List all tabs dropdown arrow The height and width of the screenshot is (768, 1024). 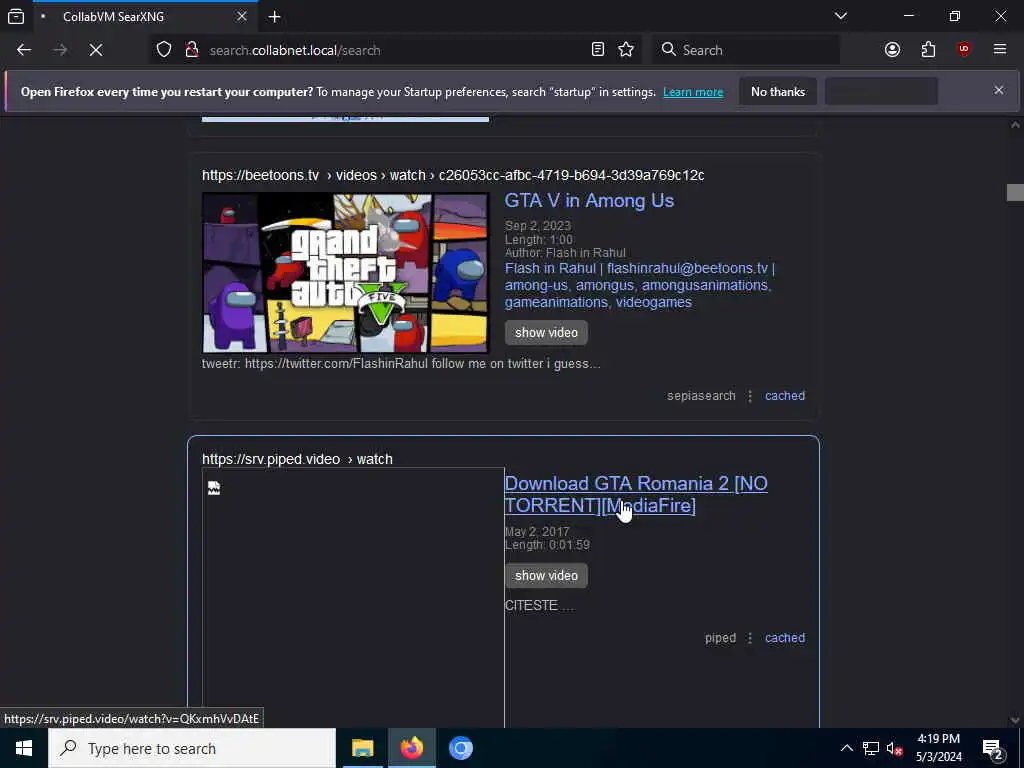(x=841, y=16)
